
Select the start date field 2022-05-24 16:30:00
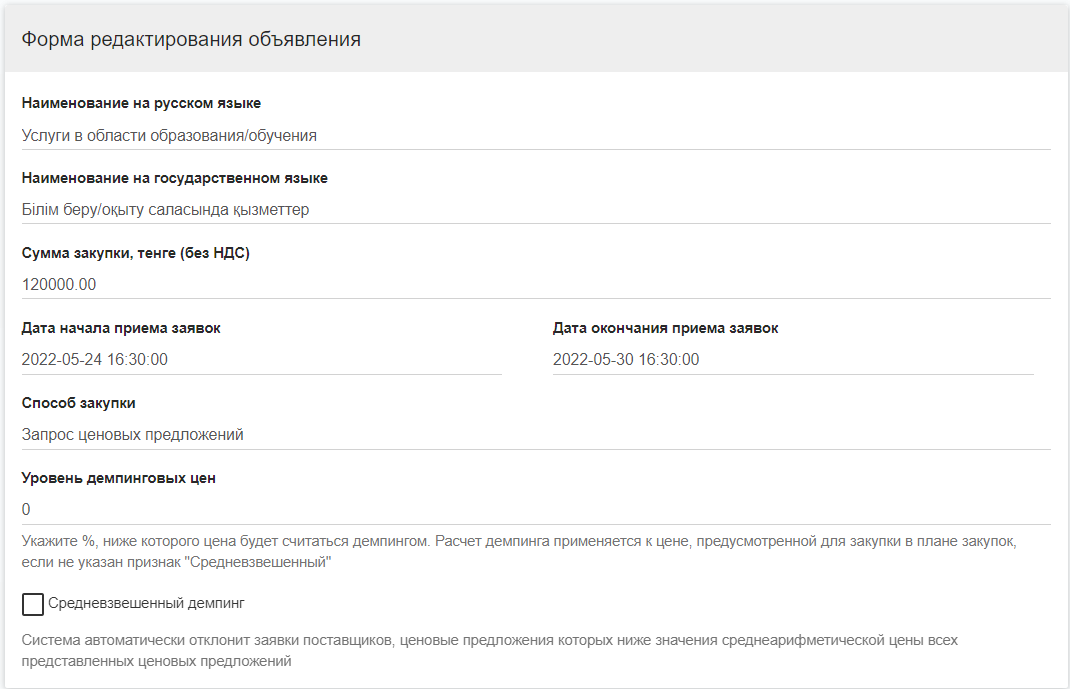click(261, 360)
